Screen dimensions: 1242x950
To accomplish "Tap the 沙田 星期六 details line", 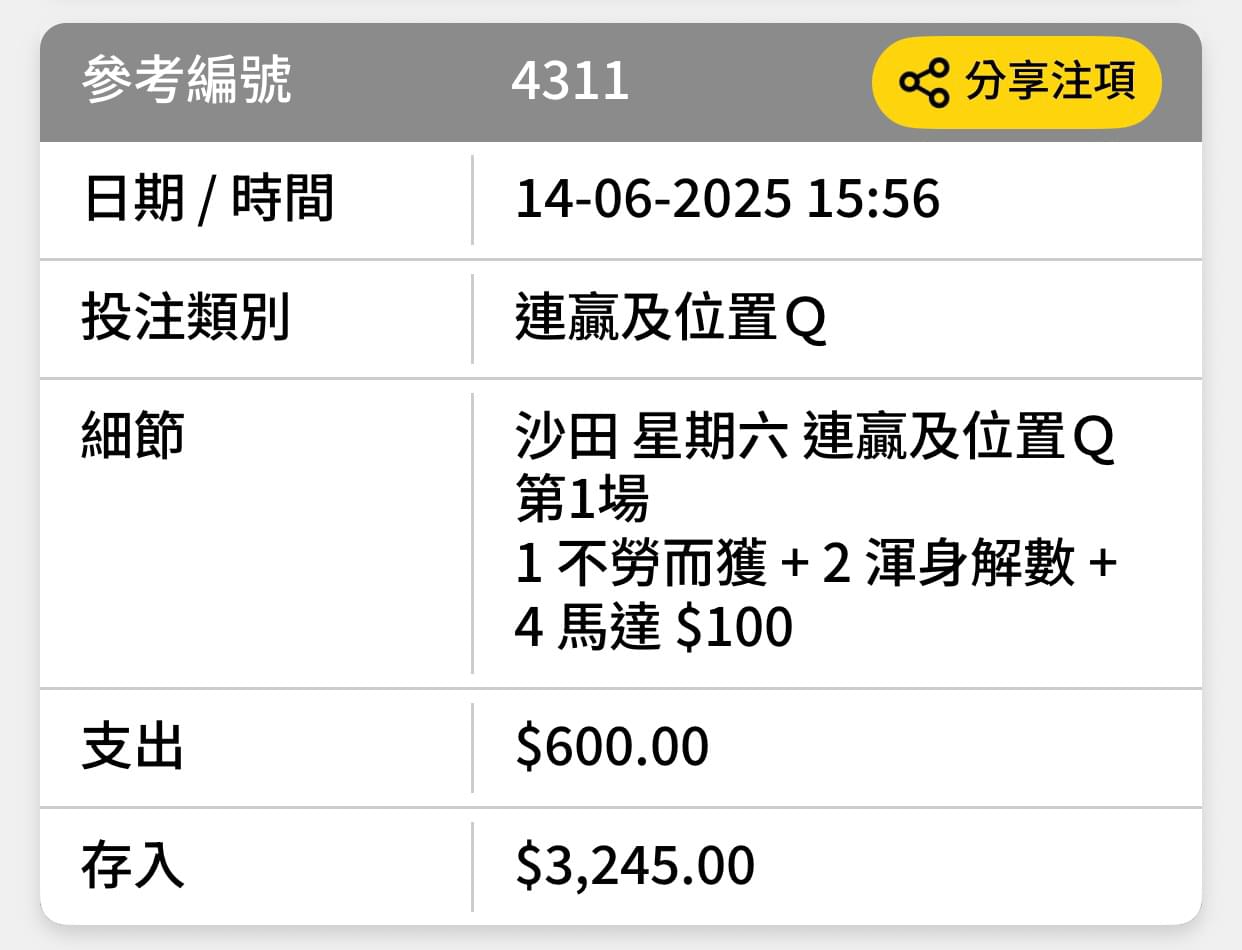I will tap(815, 438).
